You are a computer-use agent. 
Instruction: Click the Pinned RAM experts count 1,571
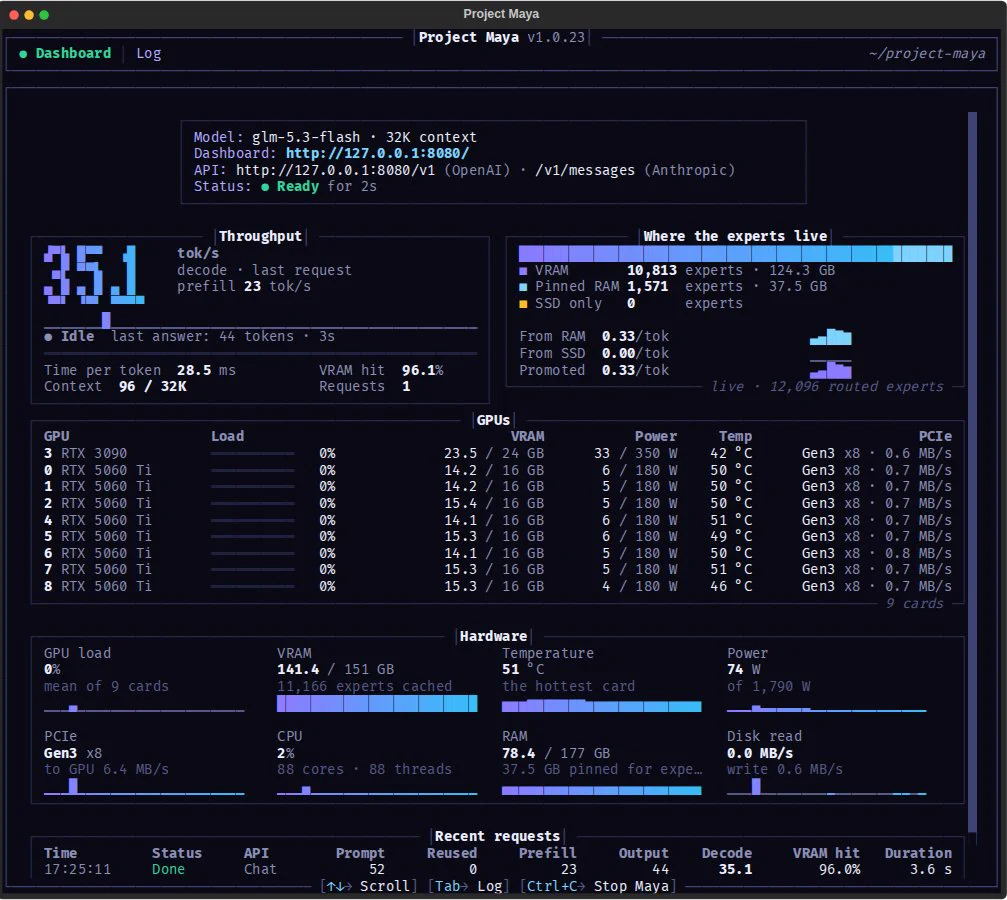[x=647, y=287]
